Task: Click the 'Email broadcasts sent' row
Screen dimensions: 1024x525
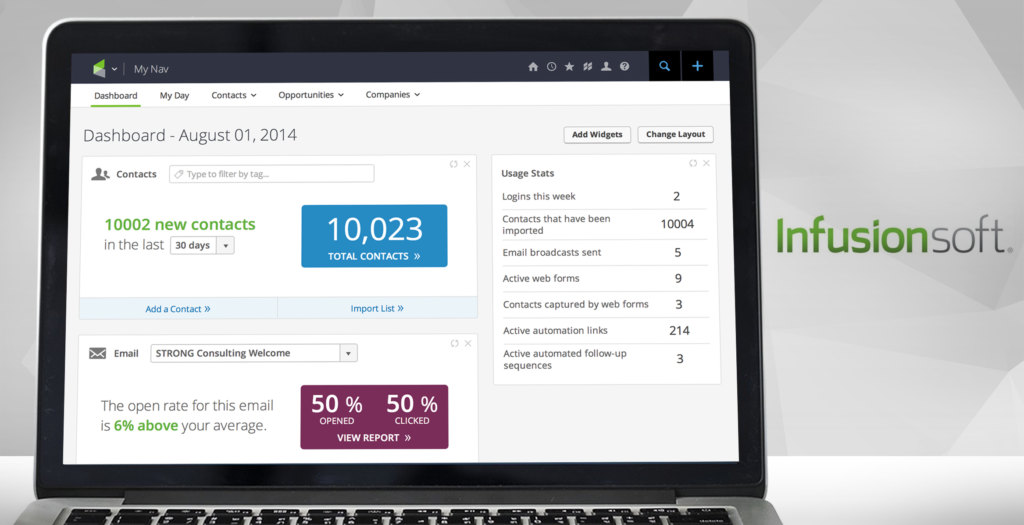Action: point(604,253)
